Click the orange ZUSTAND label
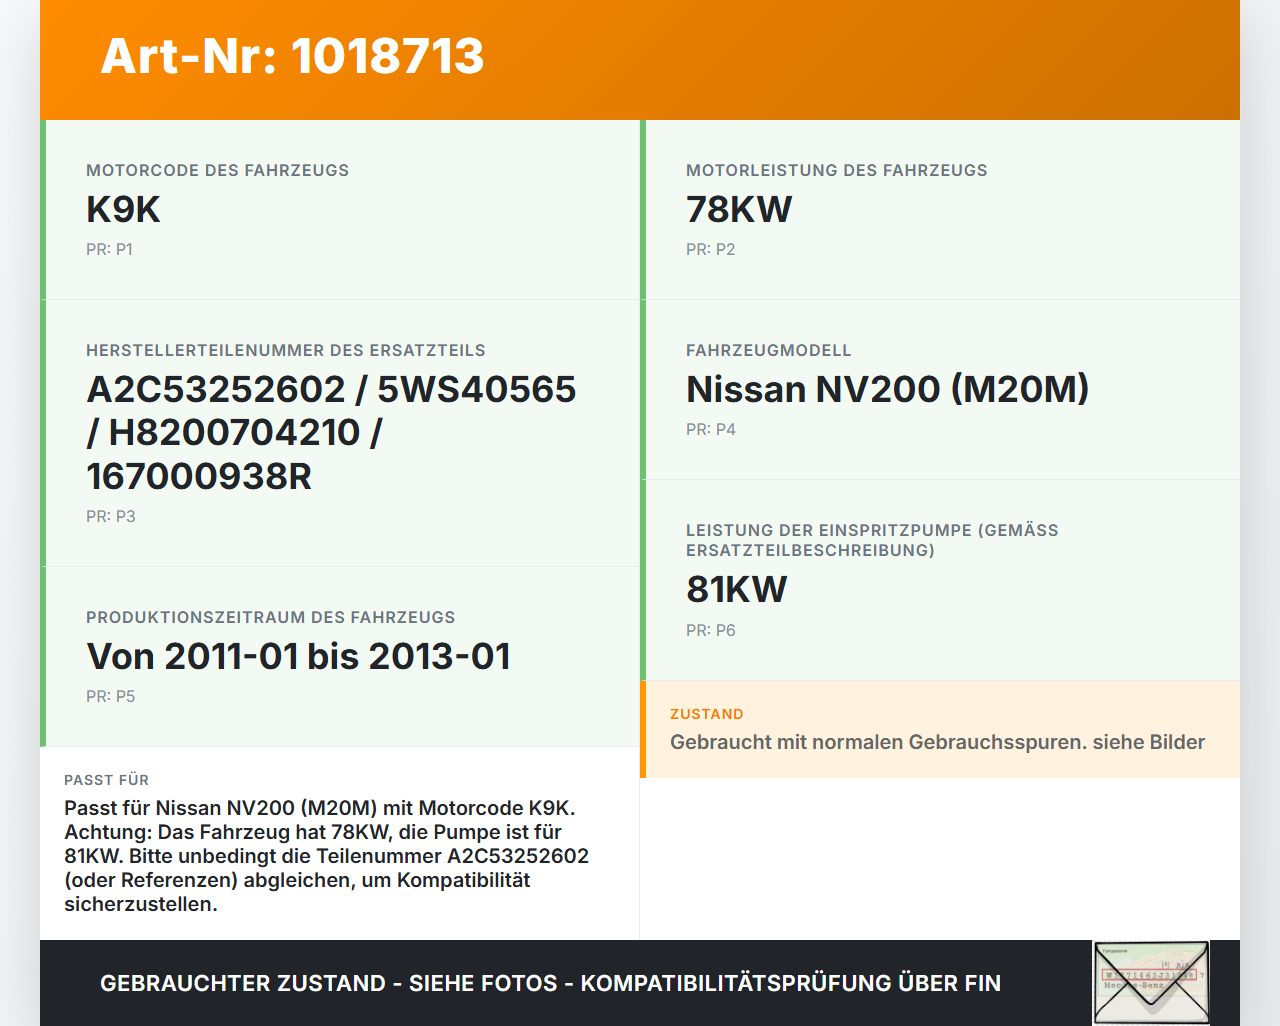1280x1026 pixels. tap(706, 714)
